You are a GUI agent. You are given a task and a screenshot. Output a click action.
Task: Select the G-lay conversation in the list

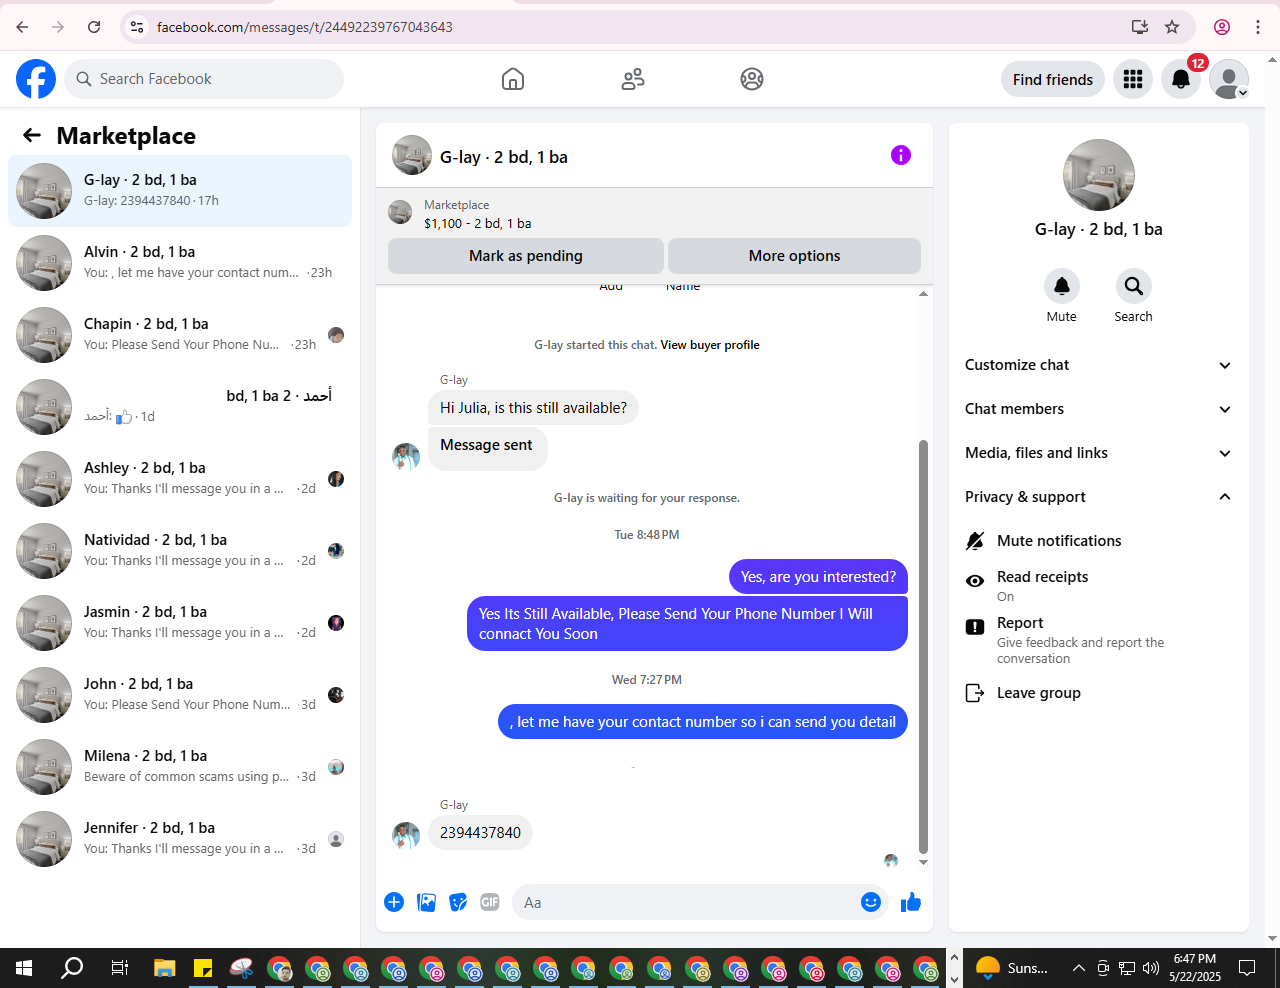point(180,191)
